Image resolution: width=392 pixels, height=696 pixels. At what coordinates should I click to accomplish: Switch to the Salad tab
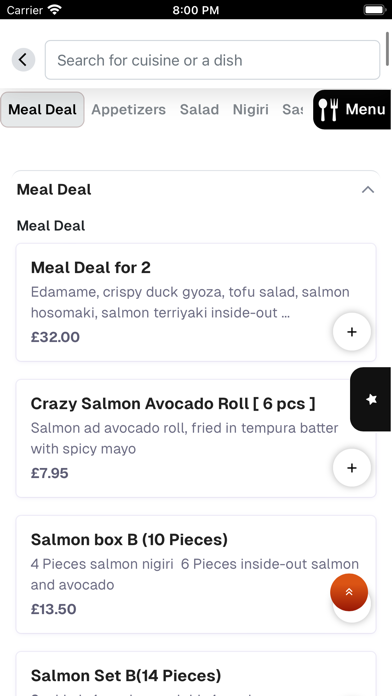point(199,109)
